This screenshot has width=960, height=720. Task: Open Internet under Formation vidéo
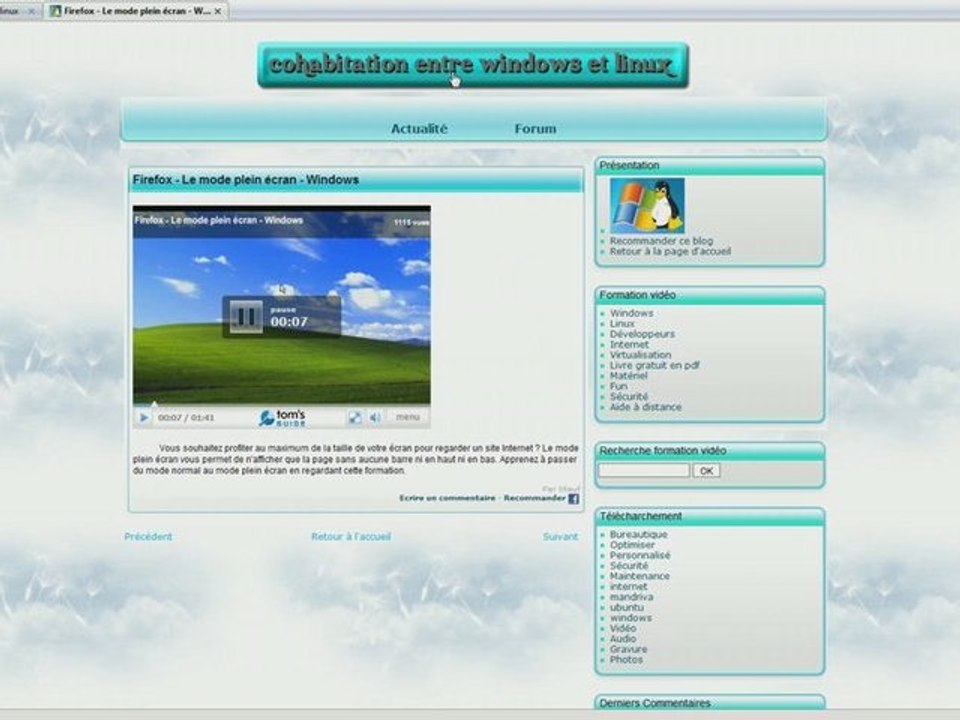(629, 344)
